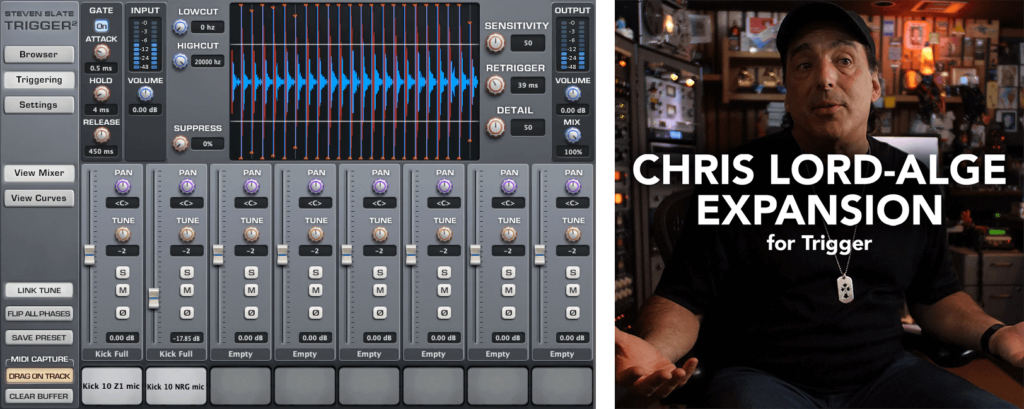Click the Lowcut 0 hz value field
1024x409 pixels.
coord(208,27)
